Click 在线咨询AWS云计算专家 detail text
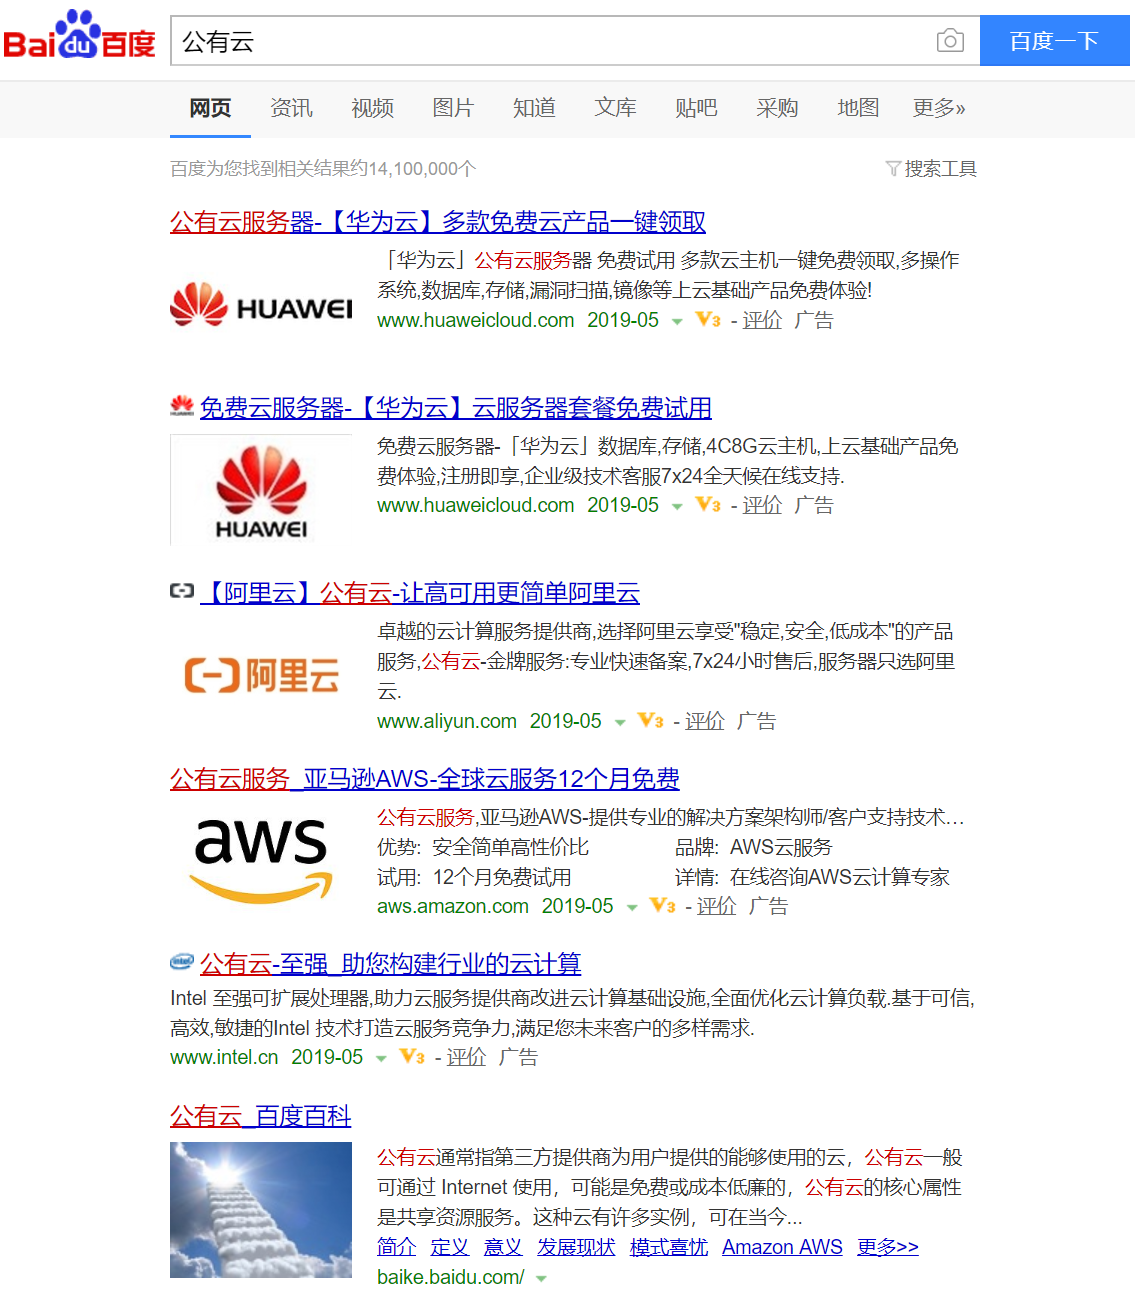 pyautogui.click(x=840, y=877)
